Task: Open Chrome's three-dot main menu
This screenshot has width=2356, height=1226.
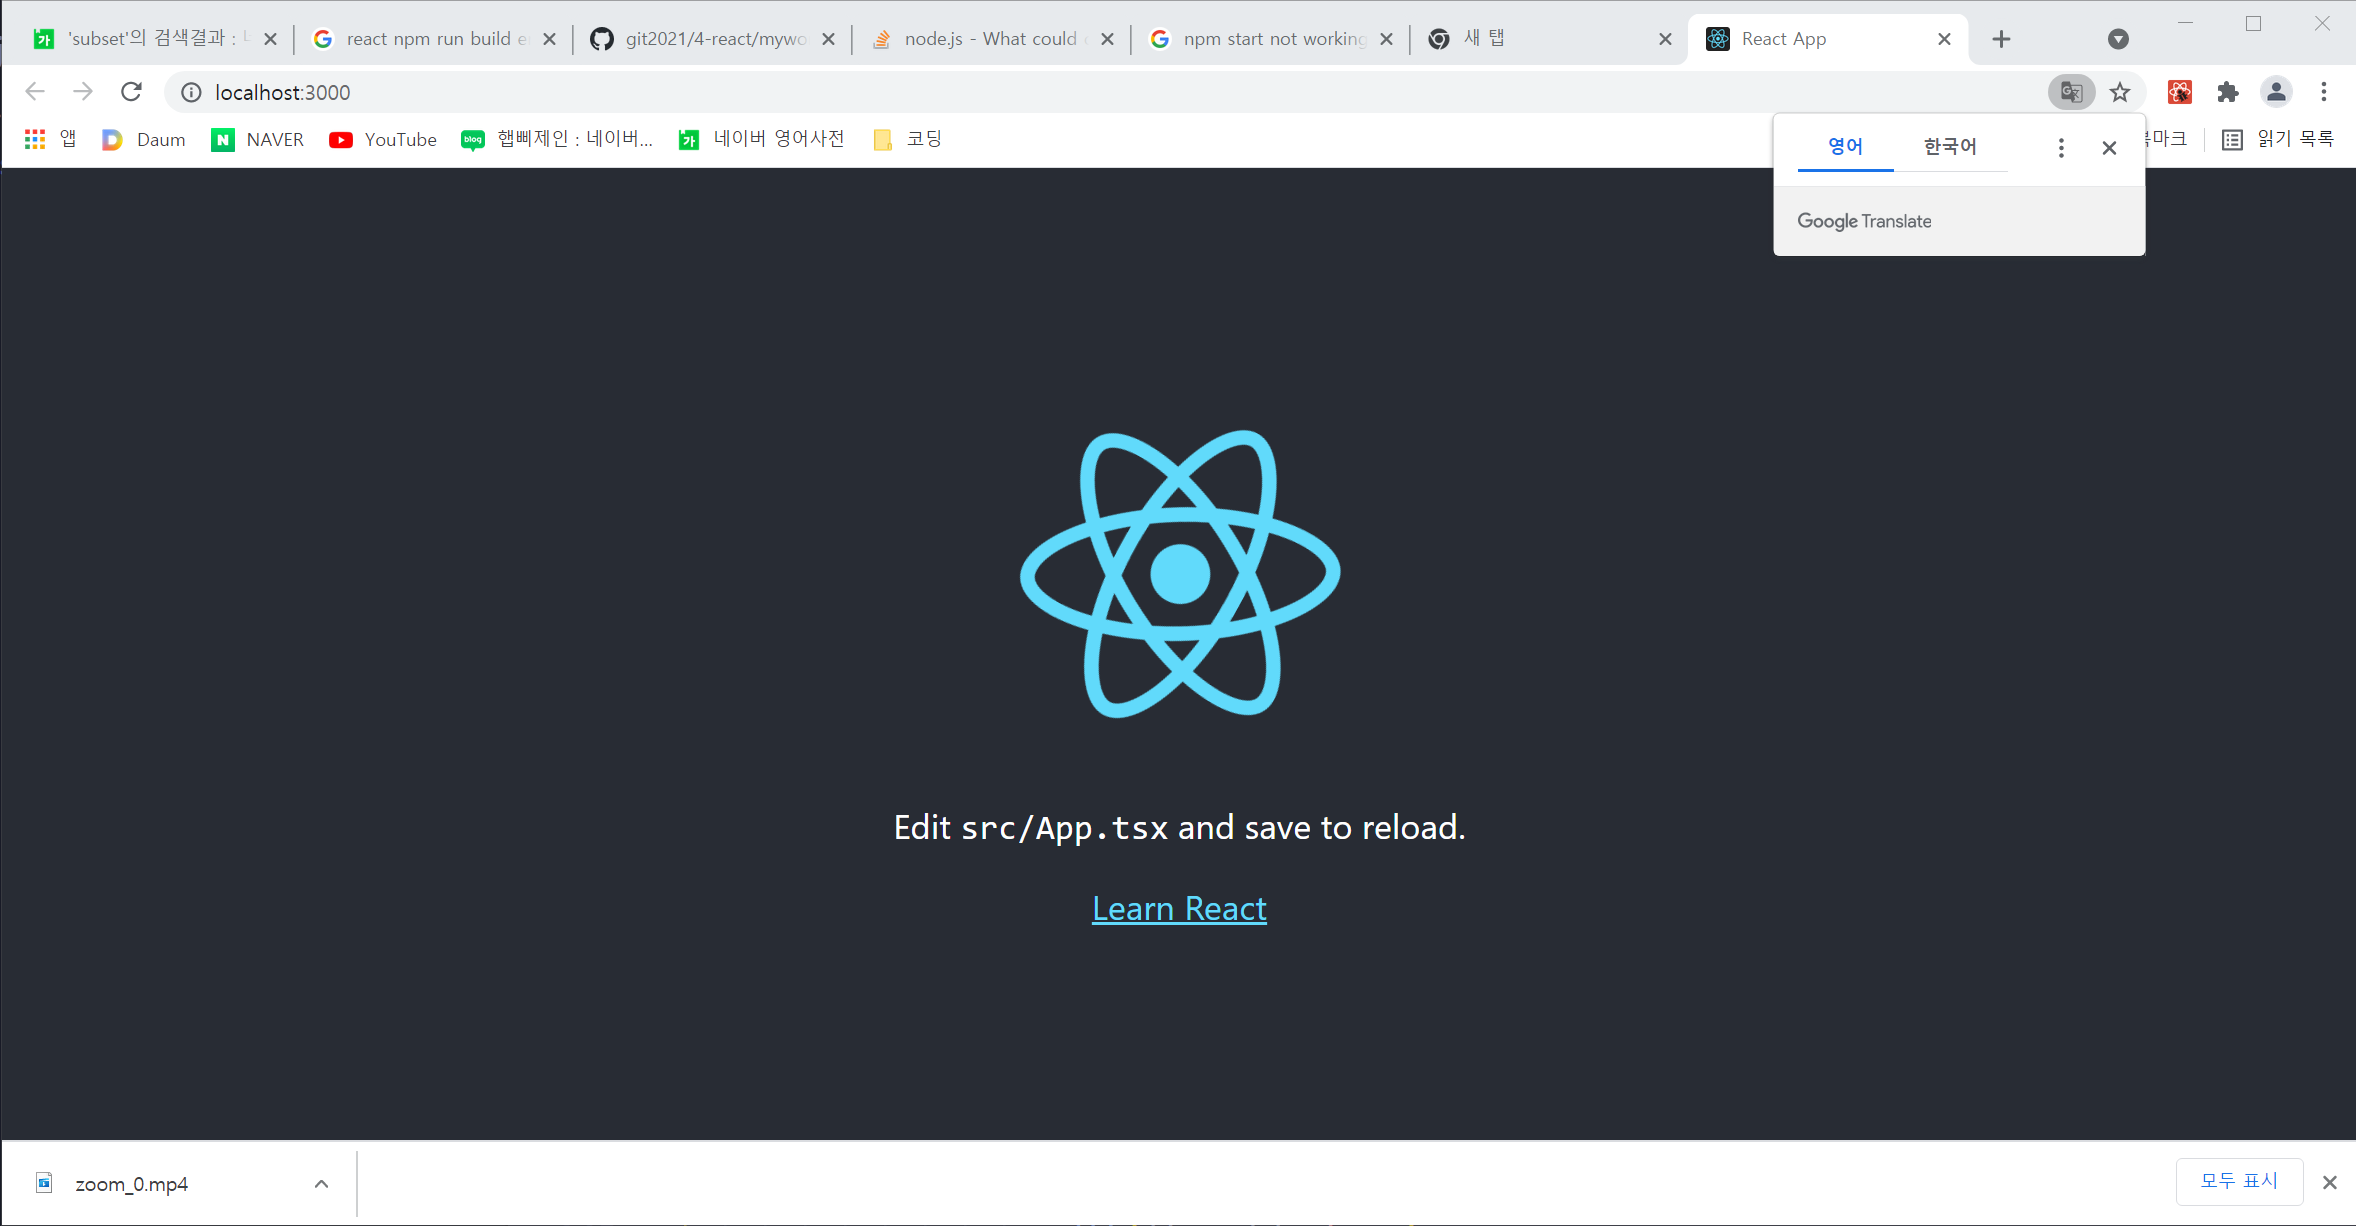Action: click(2324, 92)
